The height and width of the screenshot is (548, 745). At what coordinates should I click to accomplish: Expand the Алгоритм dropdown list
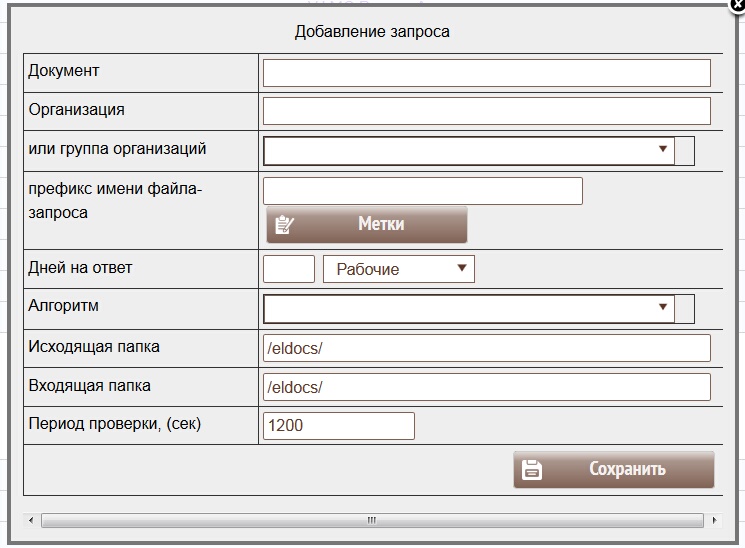click(x=468, y=309)
